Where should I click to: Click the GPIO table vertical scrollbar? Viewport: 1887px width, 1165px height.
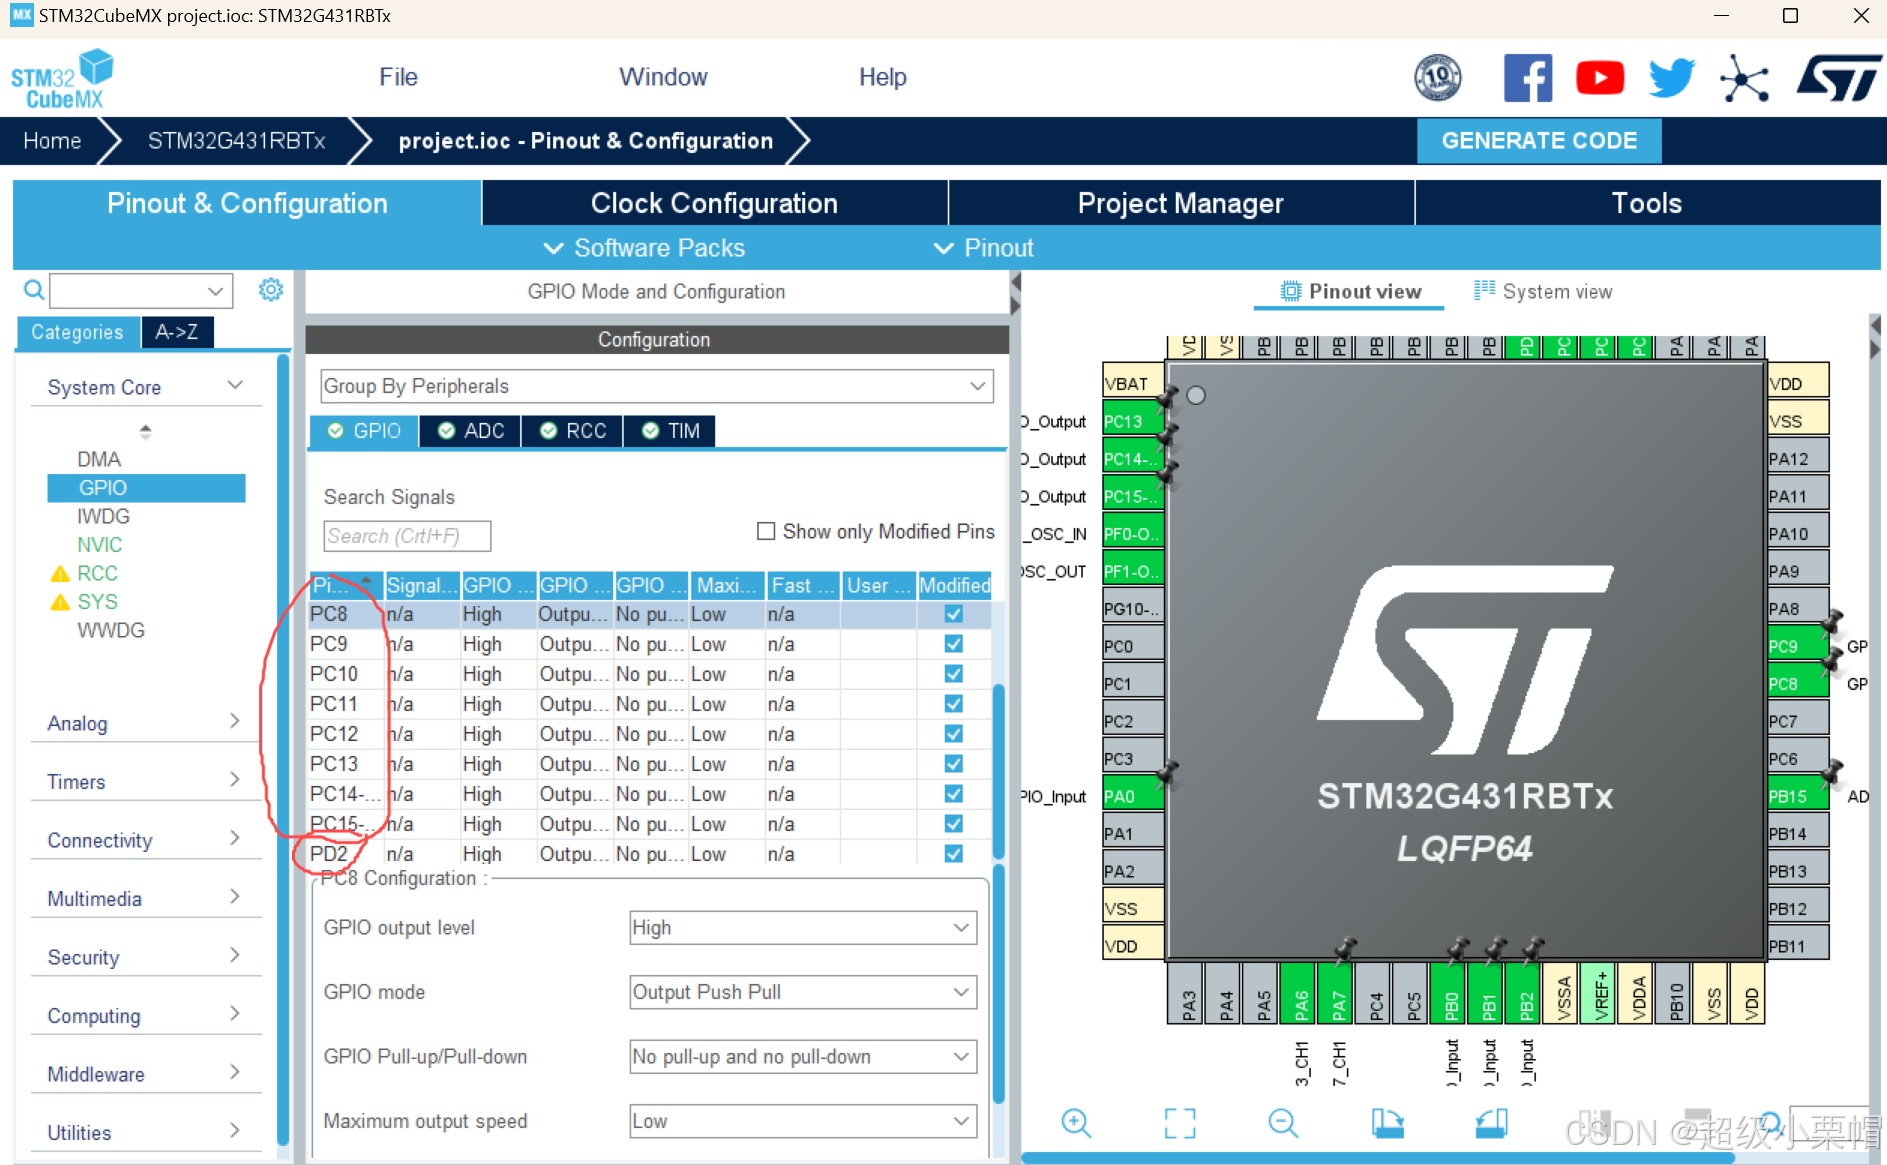click(998, 770)
